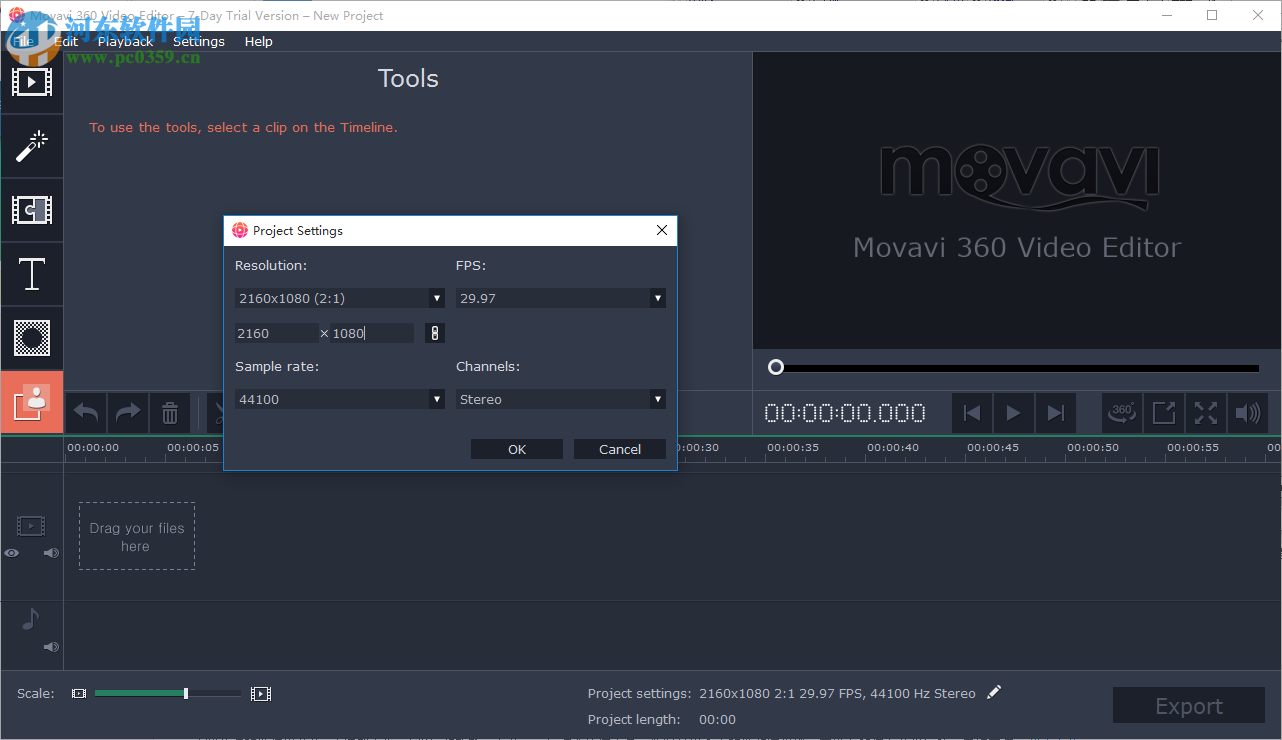Image resolution: width=1282 pixels, height=740 pixels.
Task: Select the Import media tool in sidebar
Action: pyautogui.click(x=31, y=82)
